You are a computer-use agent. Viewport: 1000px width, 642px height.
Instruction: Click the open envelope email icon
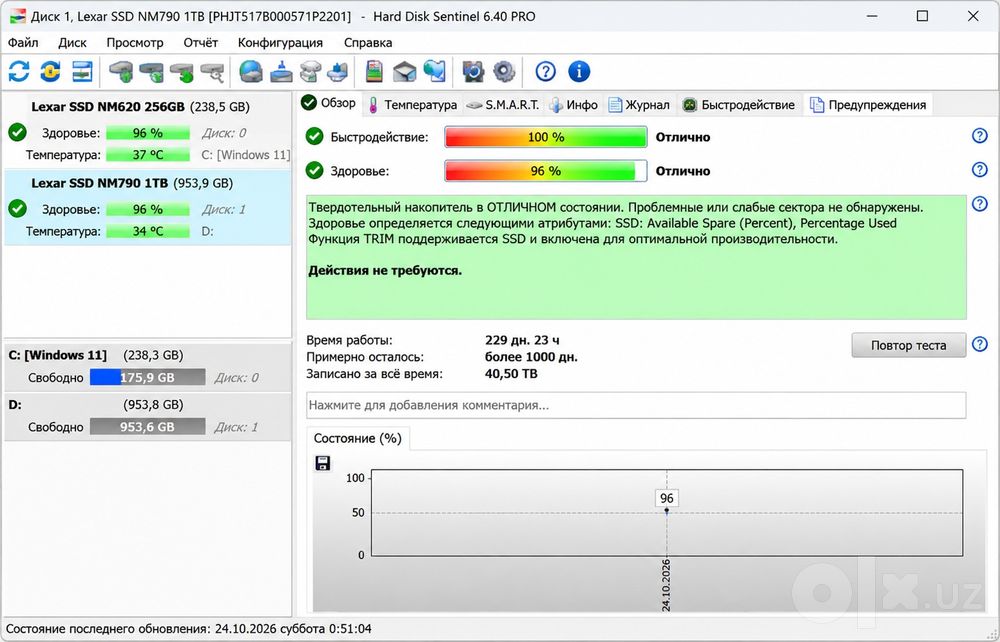404,71
